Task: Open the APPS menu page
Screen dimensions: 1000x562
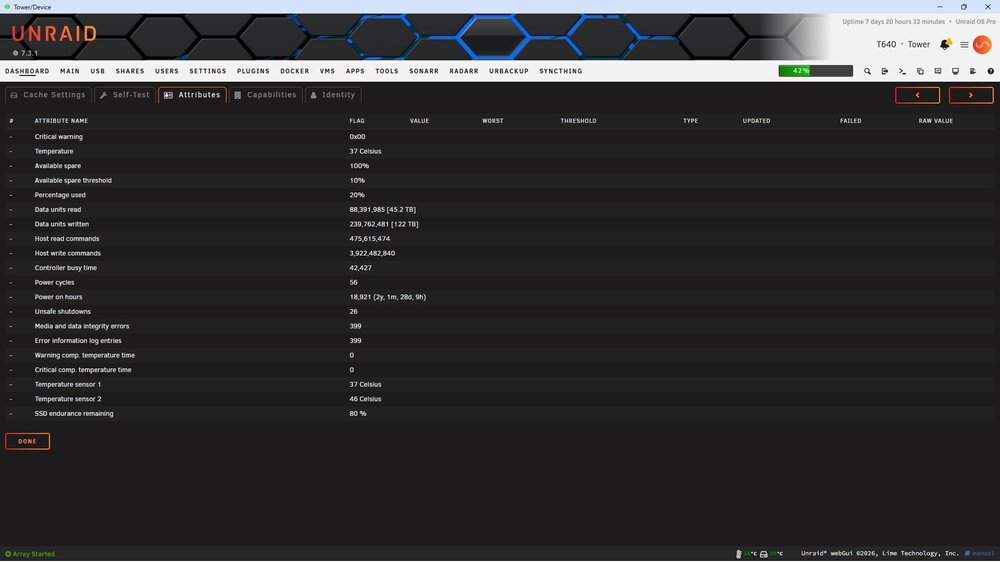Action: click(x=355, y=71)
